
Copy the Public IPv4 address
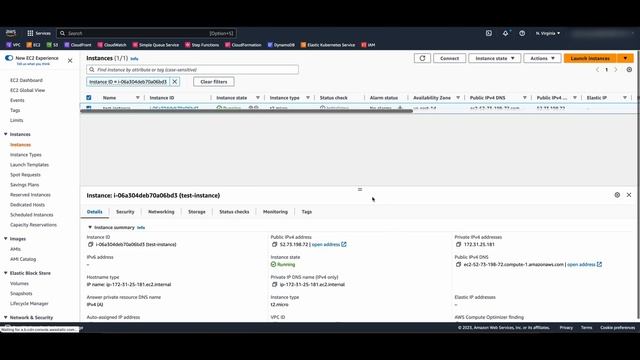274,244
